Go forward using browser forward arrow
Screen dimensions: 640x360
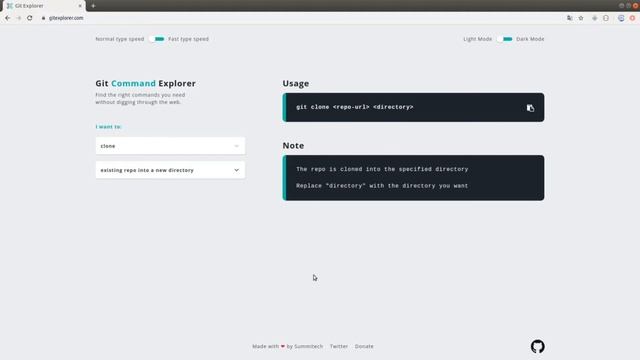pos(19,18)
